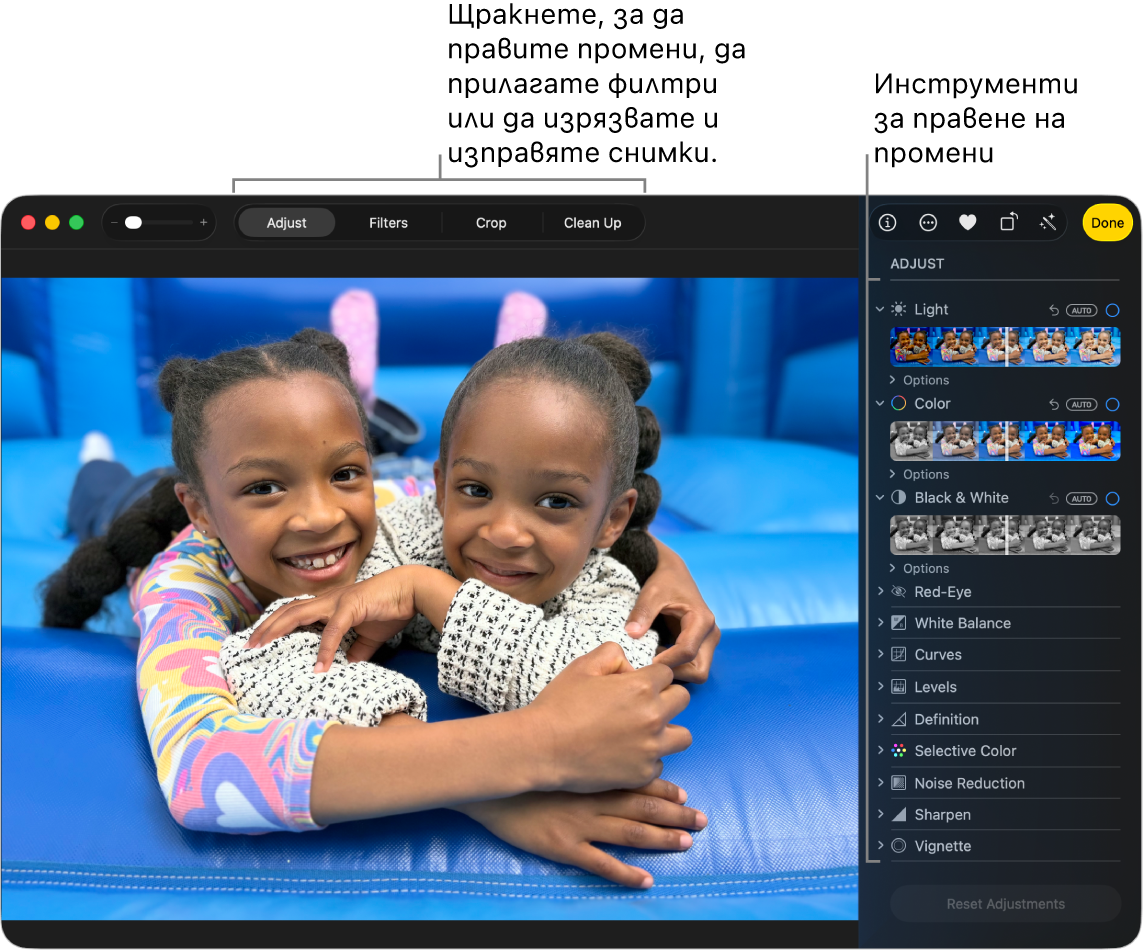Click the zoom out minus icon
Viewport: 1146px width, 952px height.
114,223
